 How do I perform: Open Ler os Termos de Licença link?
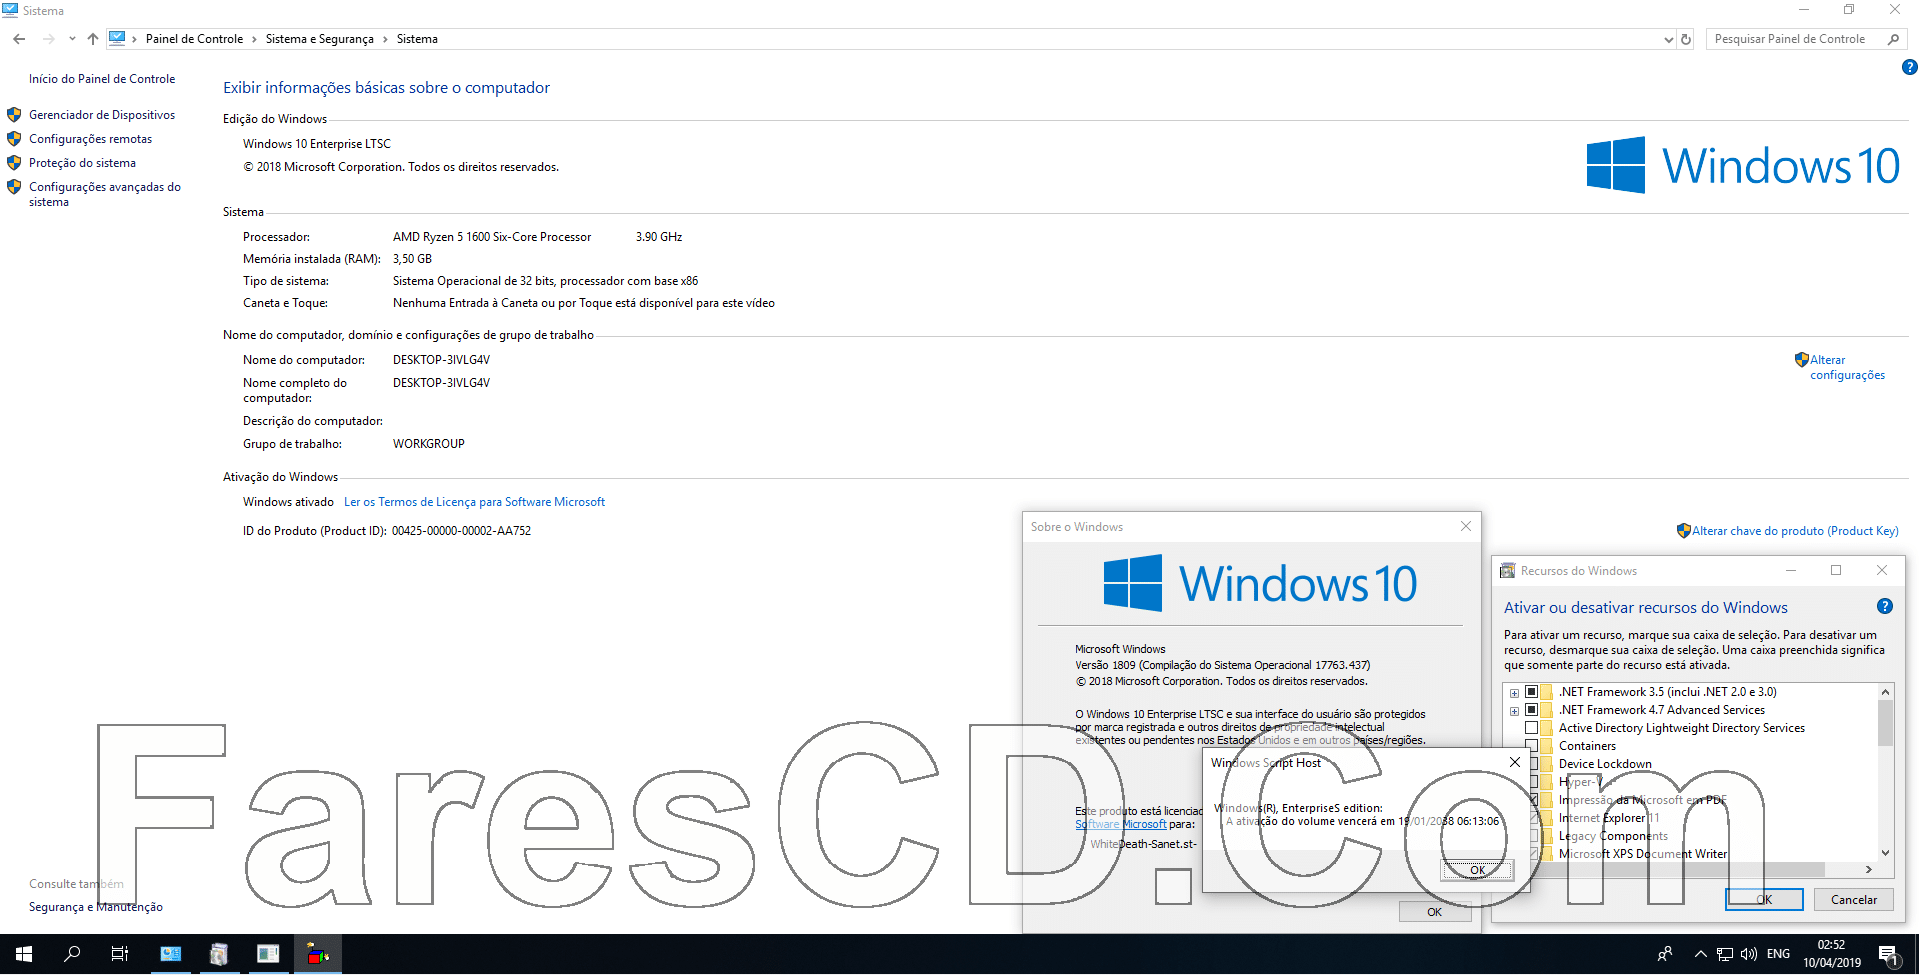(474, 502)
